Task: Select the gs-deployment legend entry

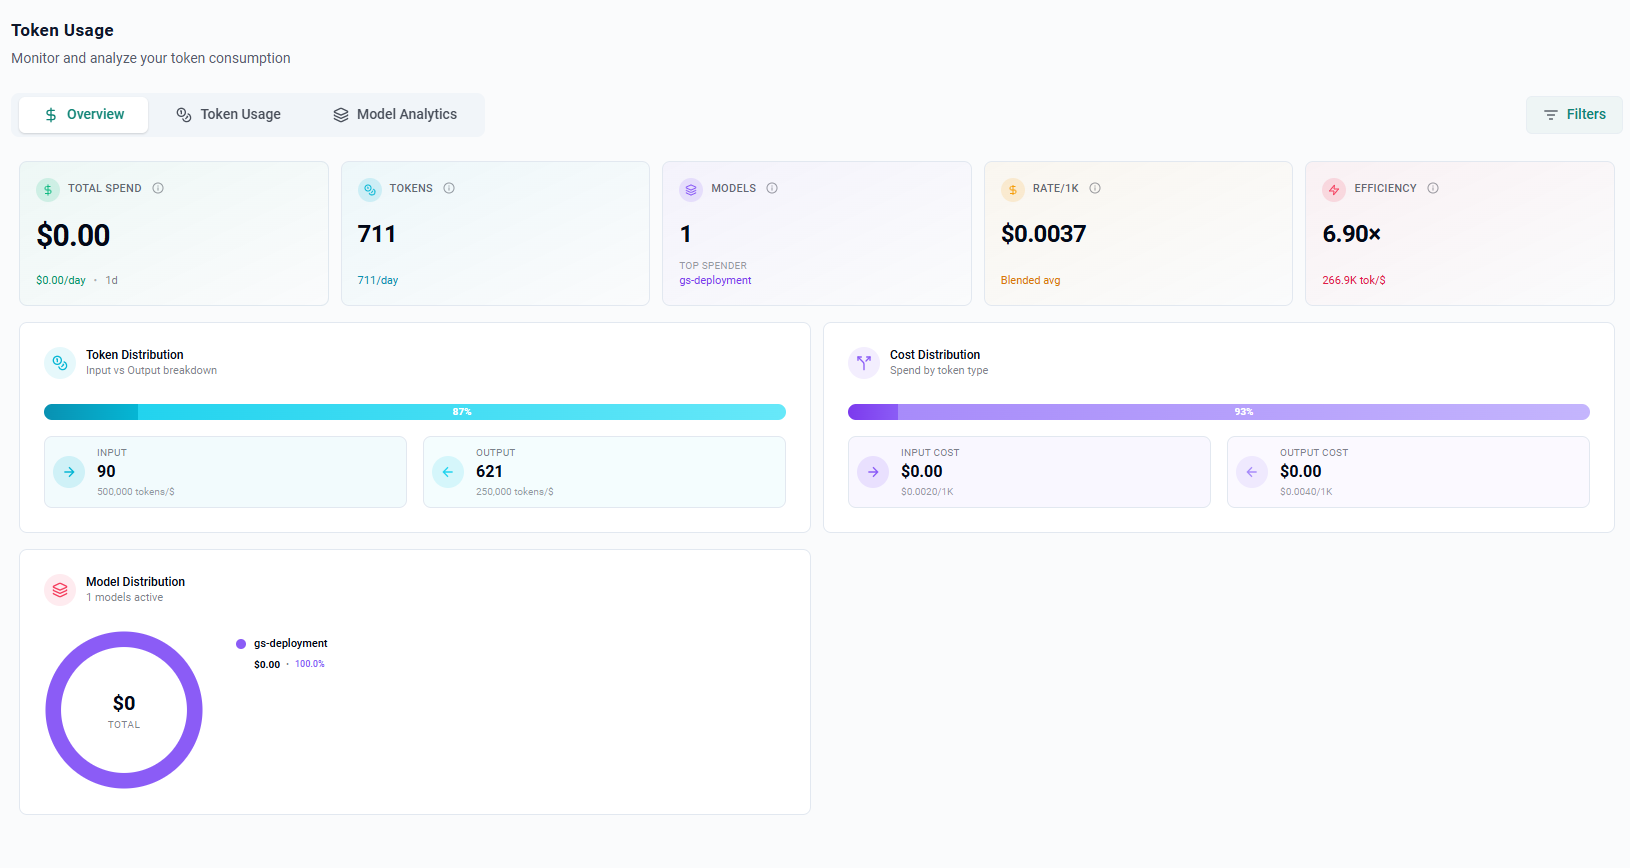Action: click(x=290, y=644)
